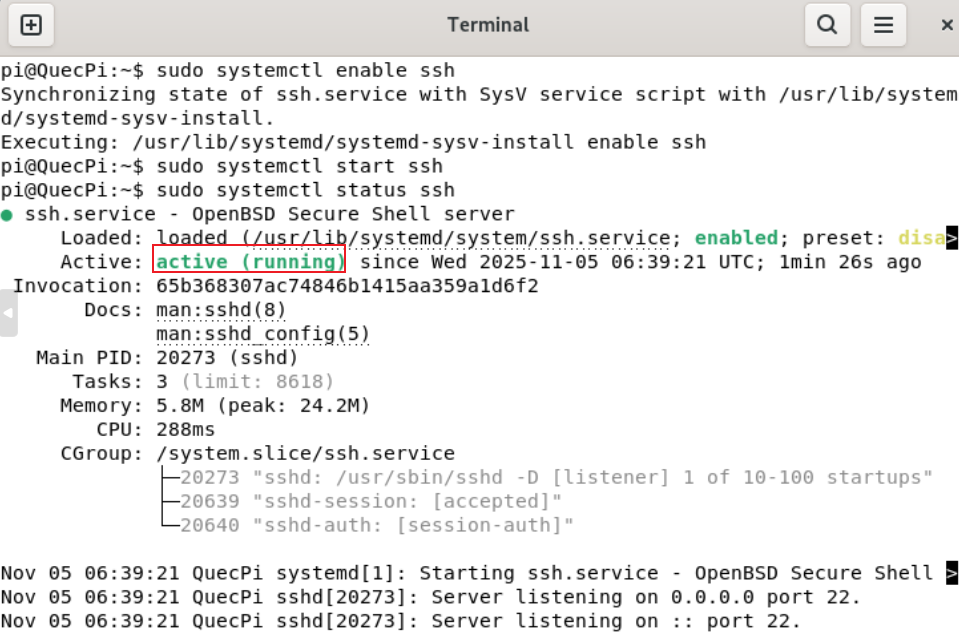Screen dimensions: 959x633
Task: Click the left edge panel arrow
Action: (x=9, y=314)
